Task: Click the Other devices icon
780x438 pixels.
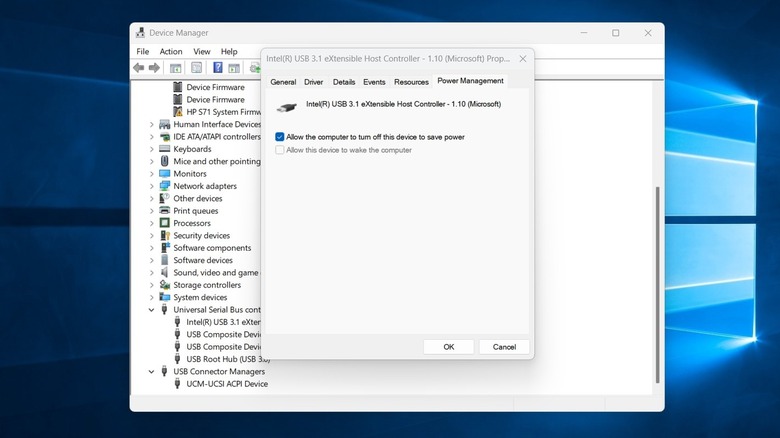Action: [x=165, y=198]
